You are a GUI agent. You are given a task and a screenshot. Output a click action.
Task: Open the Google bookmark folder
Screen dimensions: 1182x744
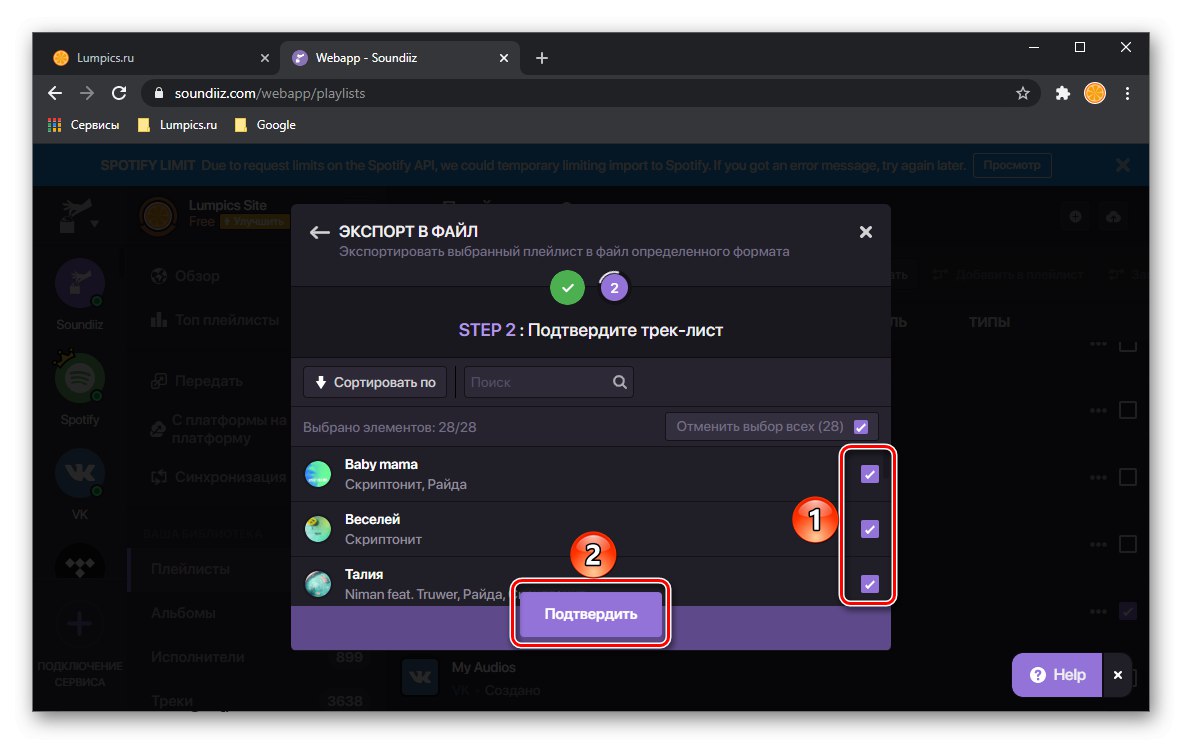click(265, 125)
